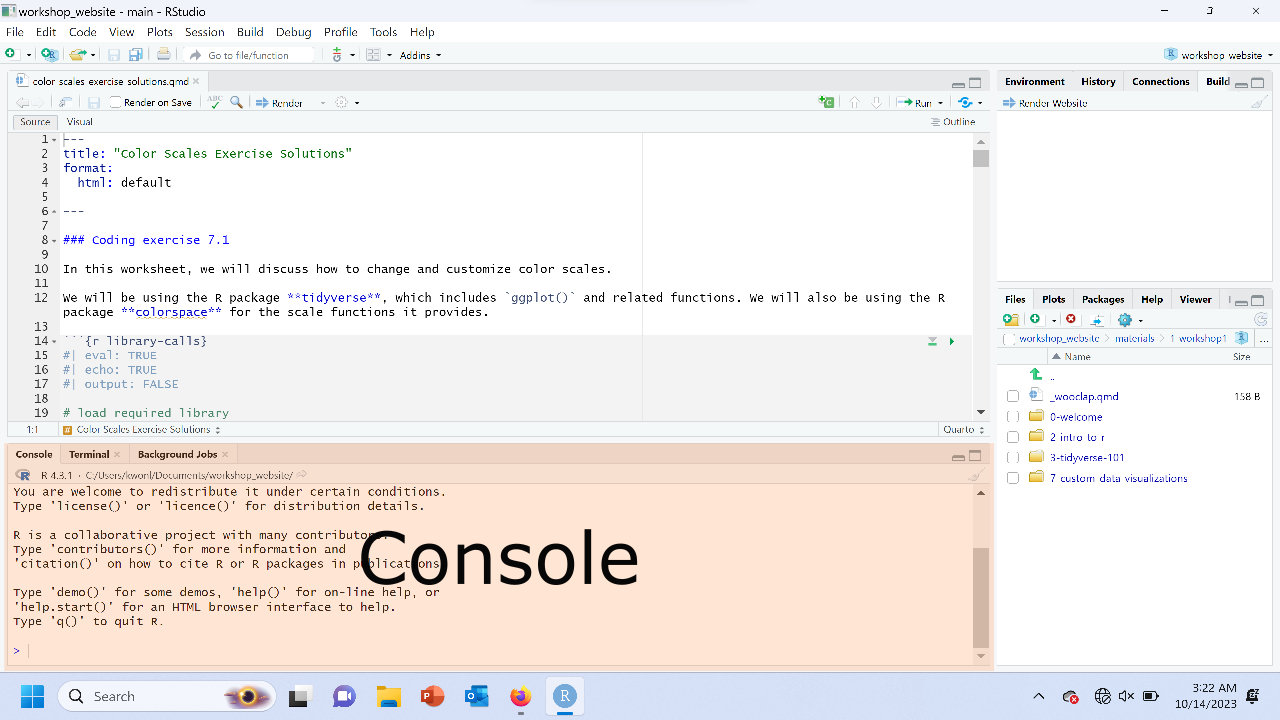1280x720 pixels.
Task: Run the library-calls chunk with the green play icon
Action: point(951,342)
